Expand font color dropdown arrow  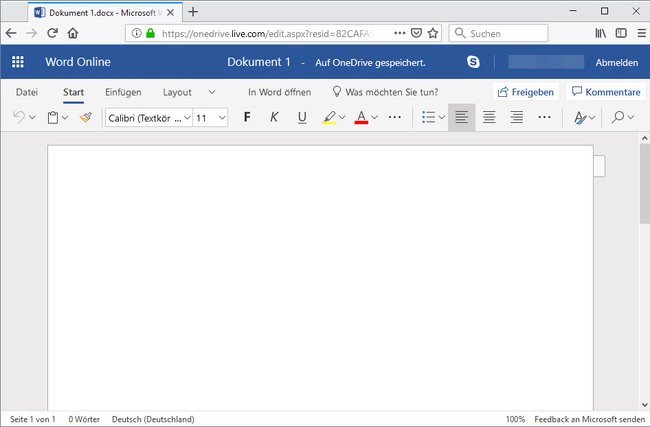point(374,118)
